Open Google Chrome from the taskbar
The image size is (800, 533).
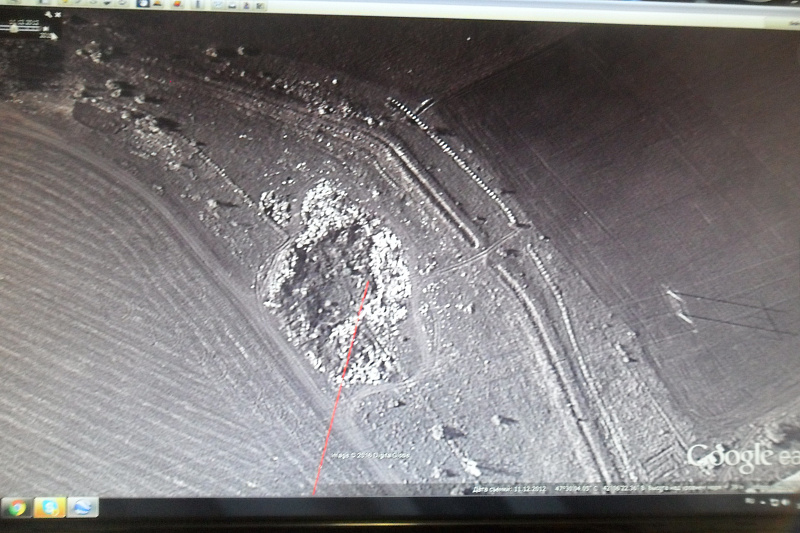[x=17, y=508]
